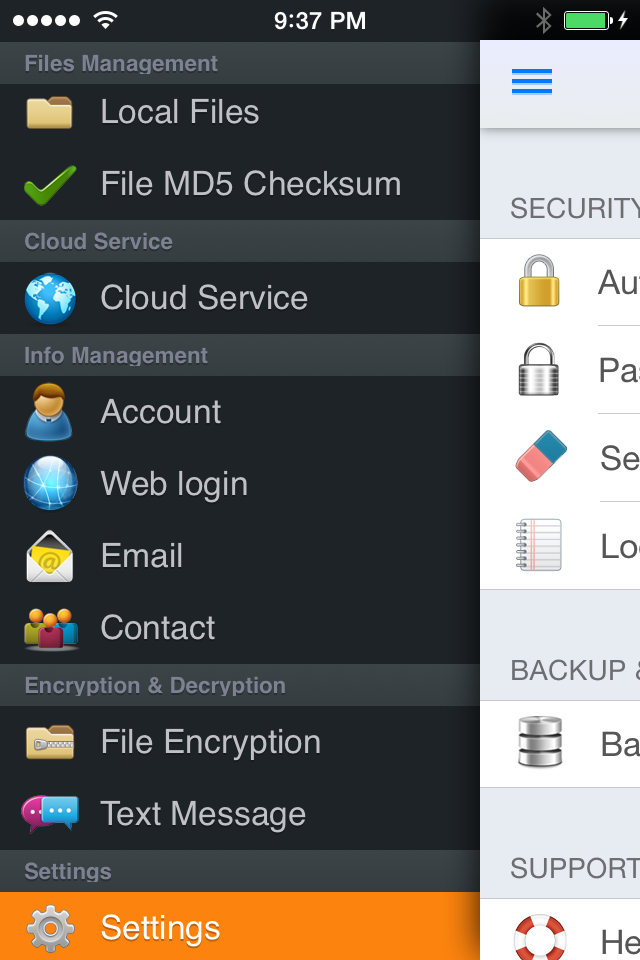Tap the eraser icon settings row
Screen dimensions: 640x960
tap(560, 458)
